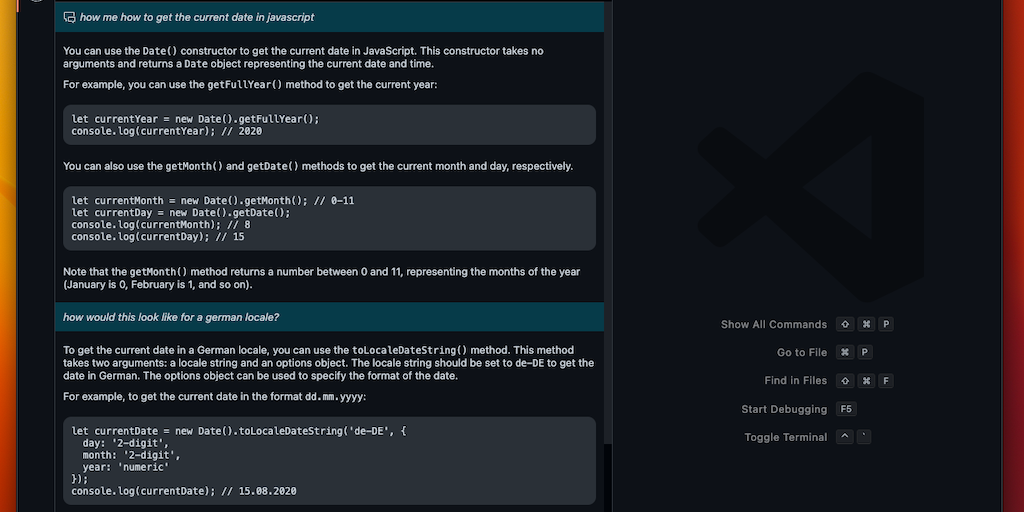Viewport: 1024px width, 512px height.
Task: Click the toLocaleDateString de-DE code block
Action: point(329,460)
